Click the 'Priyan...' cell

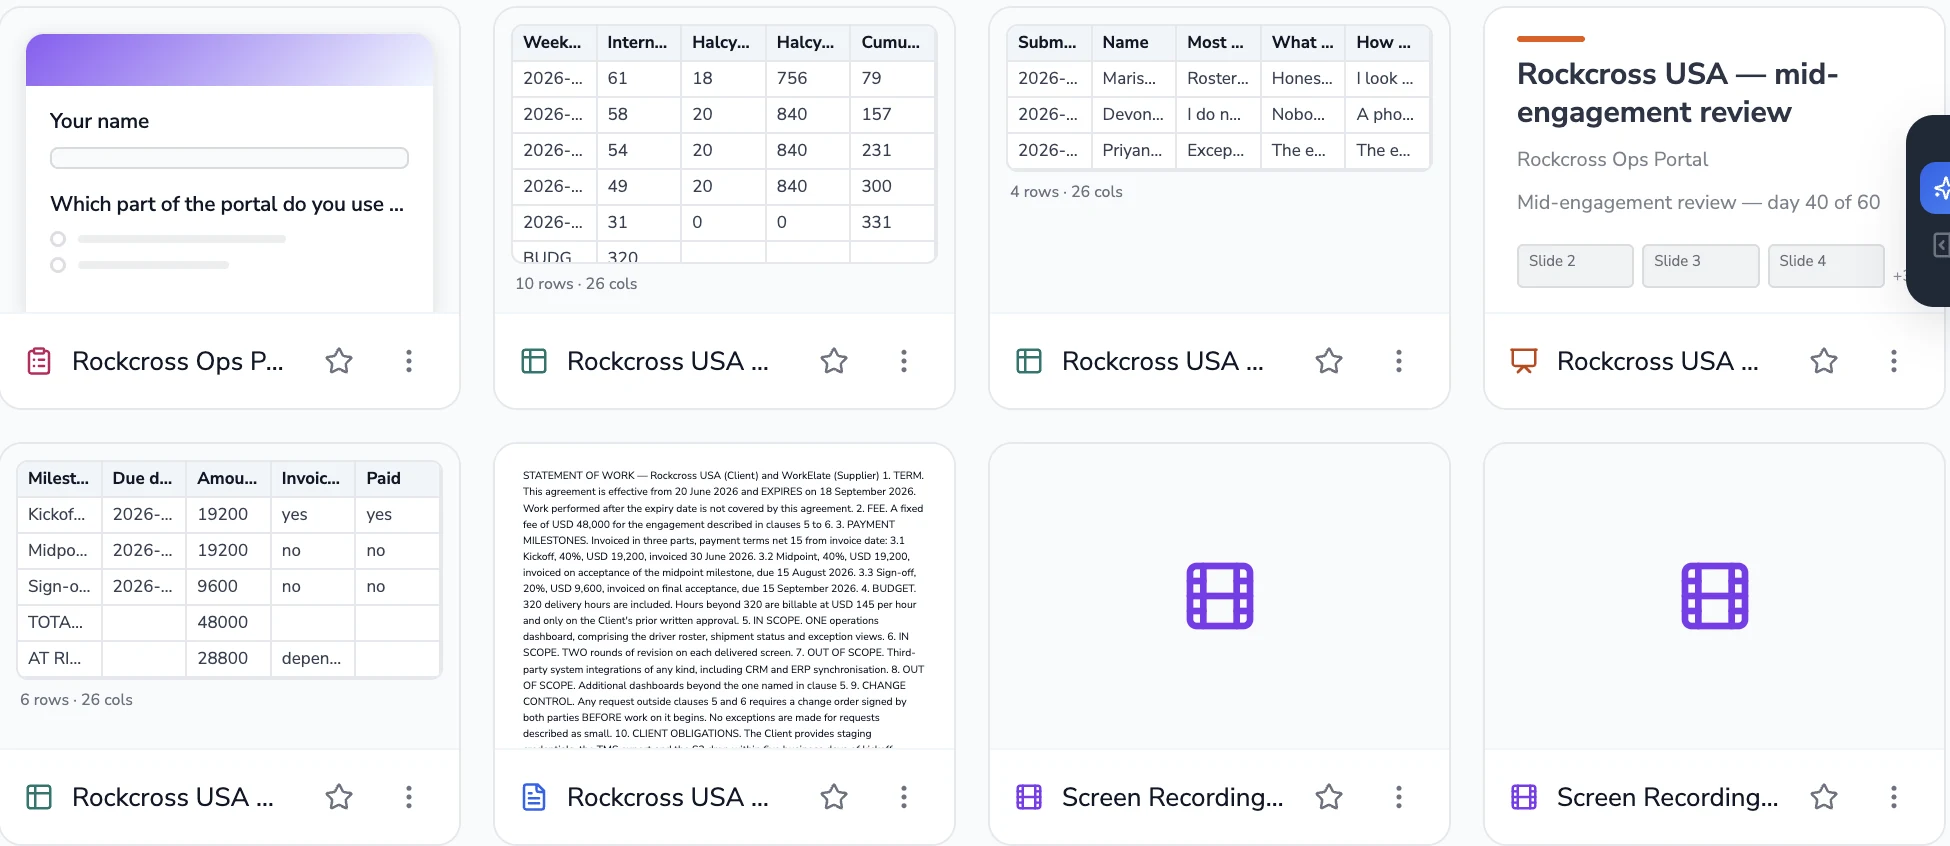tap(1133, 150)
